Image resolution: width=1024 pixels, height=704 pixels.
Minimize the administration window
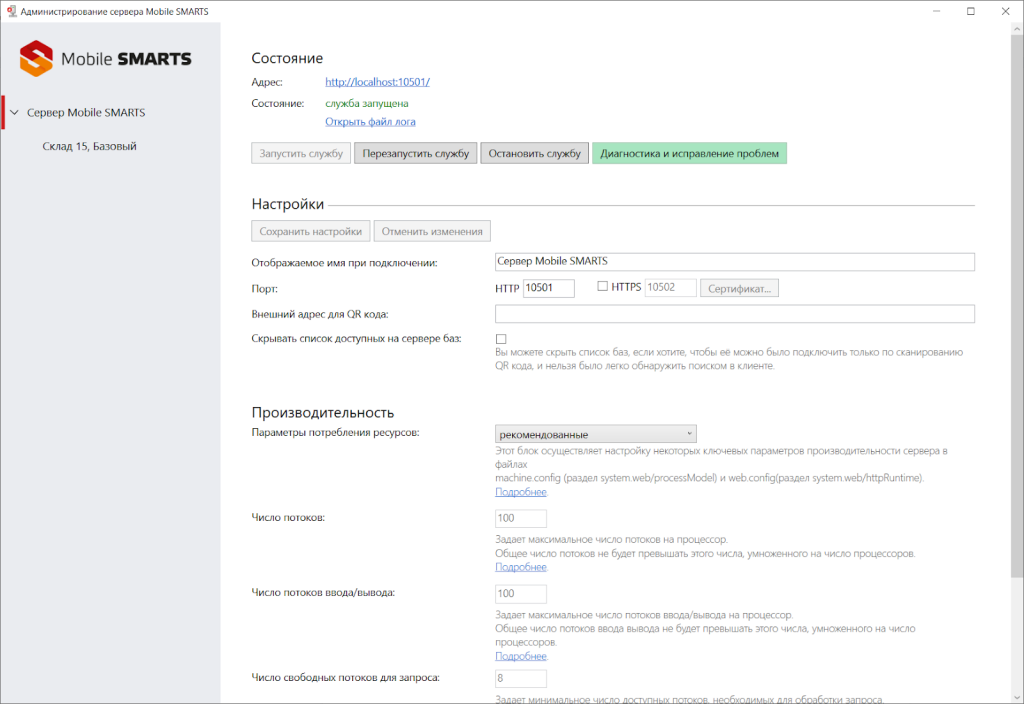936,11
